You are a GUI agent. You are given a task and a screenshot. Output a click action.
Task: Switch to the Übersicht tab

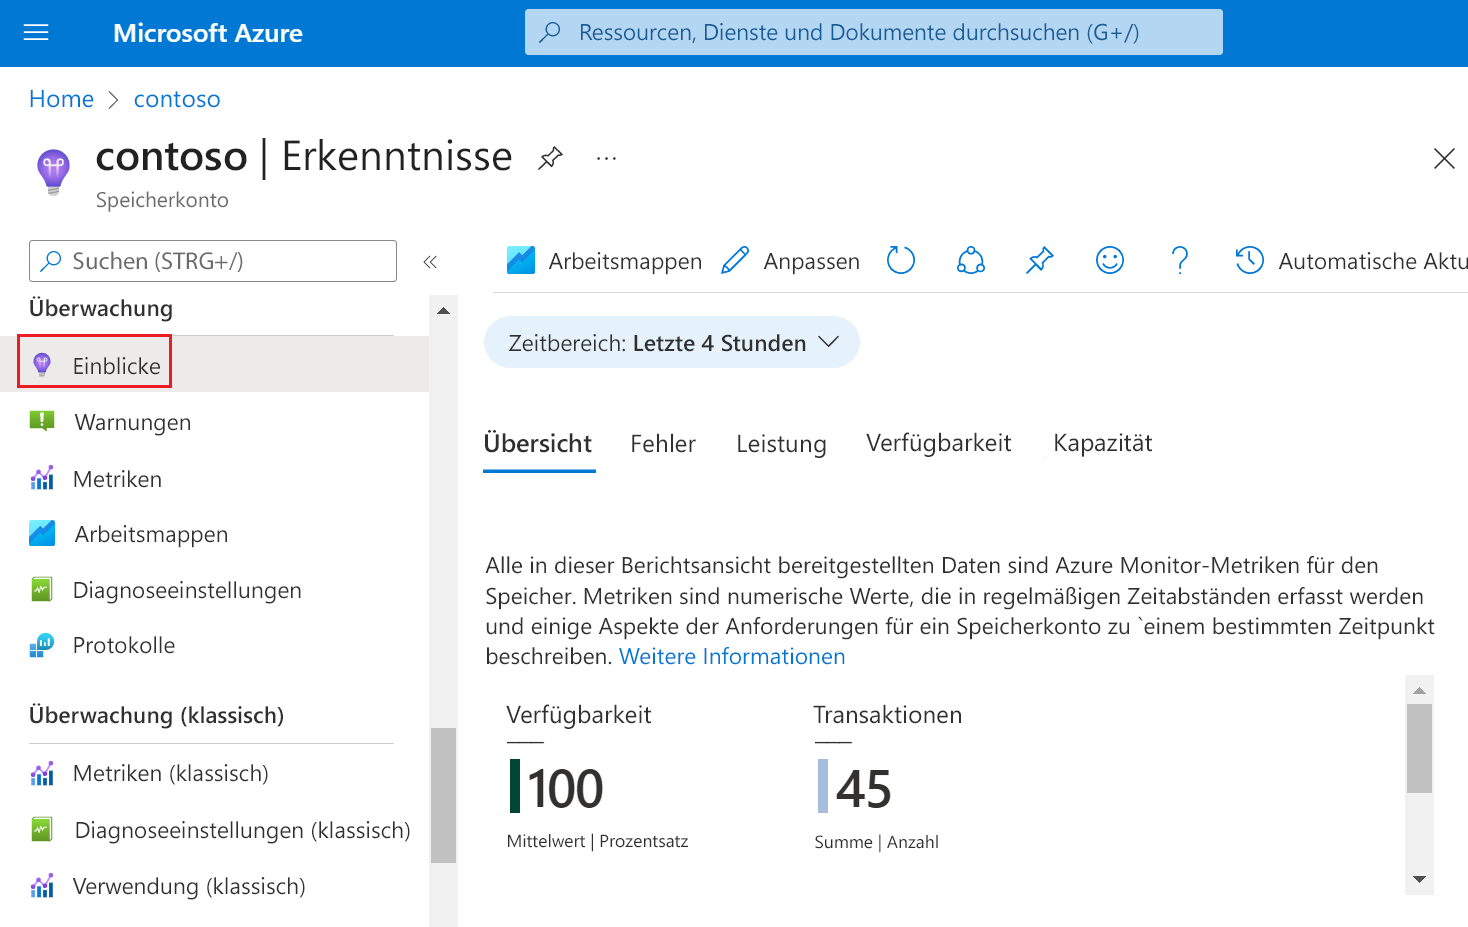(538, 444)
